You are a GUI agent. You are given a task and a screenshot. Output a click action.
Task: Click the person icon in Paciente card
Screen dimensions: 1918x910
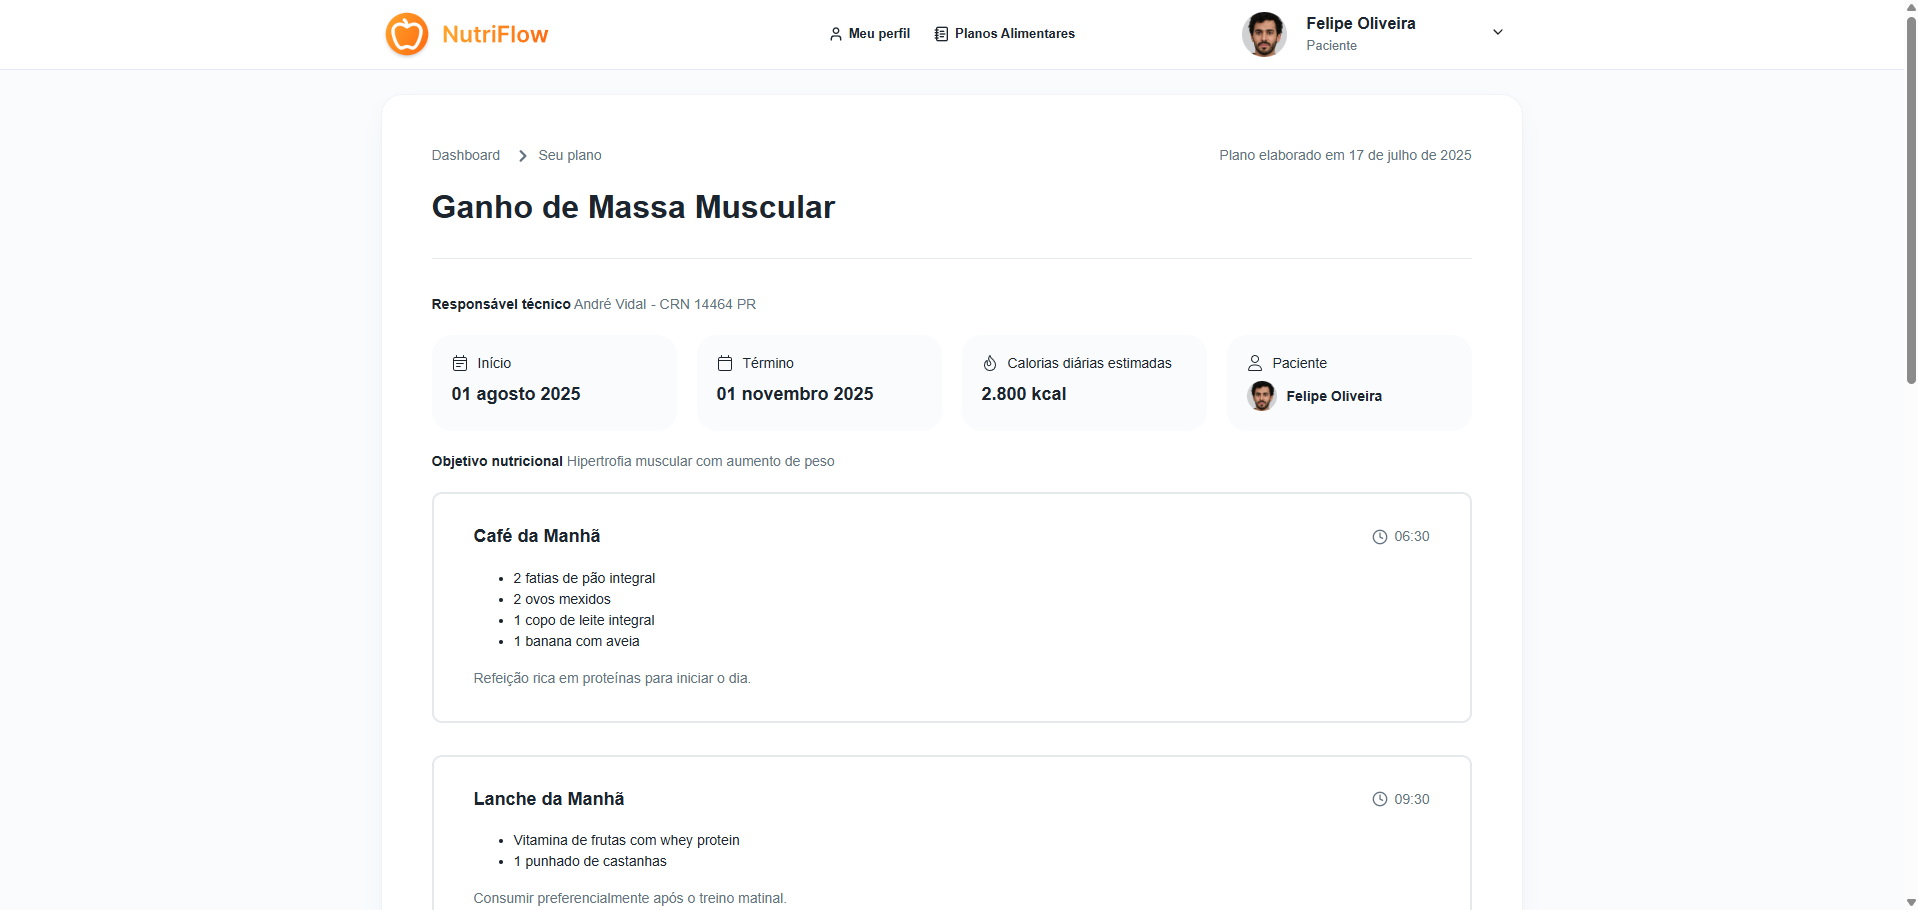coord(1255,363)
